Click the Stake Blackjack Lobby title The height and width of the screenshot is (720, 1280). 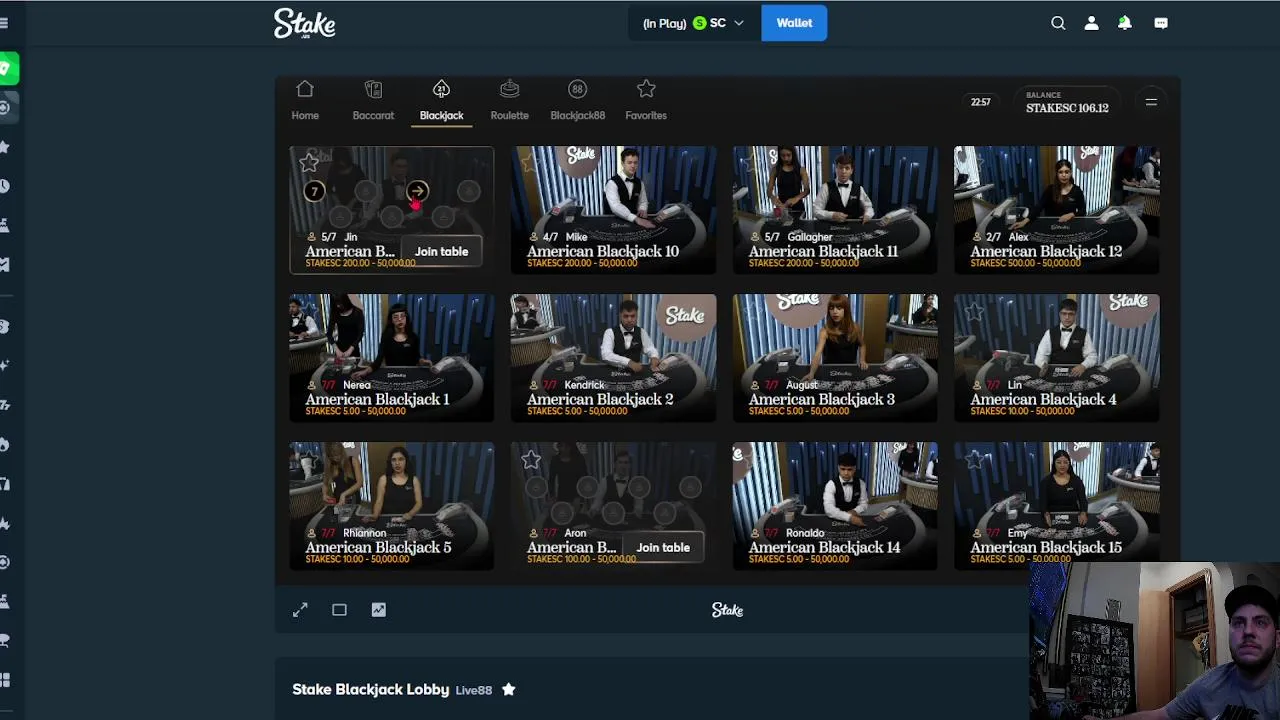(371, 689)
